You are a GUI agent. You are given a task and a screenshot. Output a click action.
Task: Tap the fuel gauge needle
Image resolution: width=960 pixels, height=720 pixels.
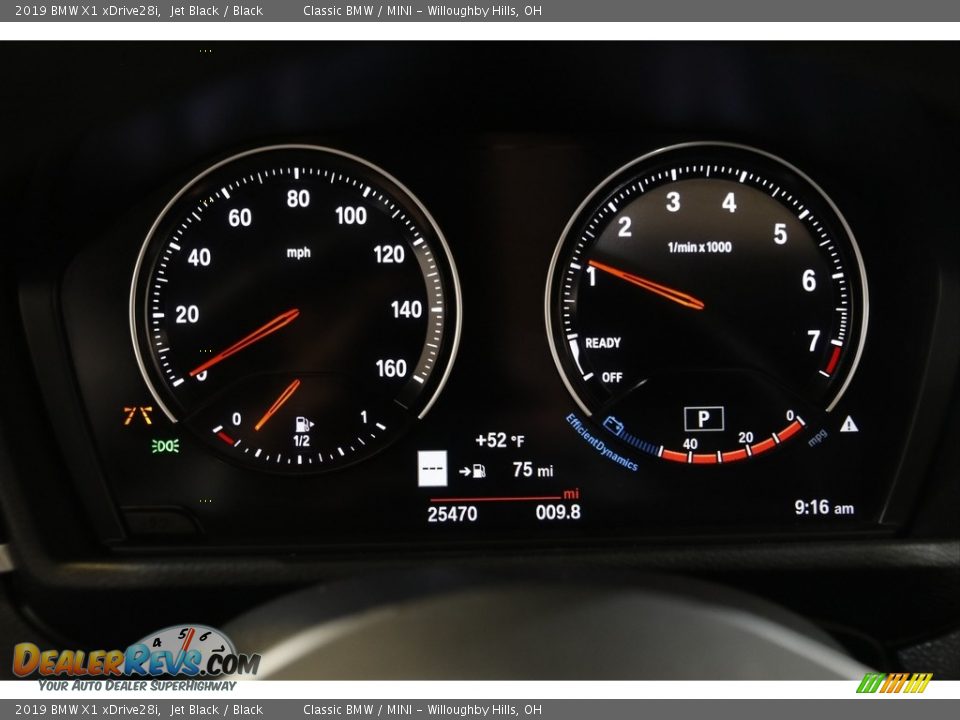coord(277,405)
